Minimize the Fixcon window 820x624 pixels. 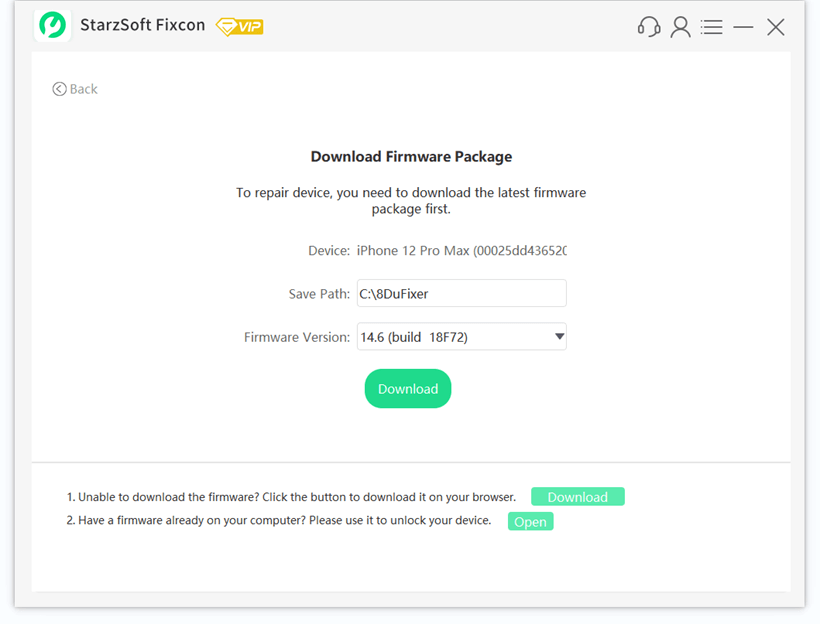pyautogui.click(x=743, y=27)
